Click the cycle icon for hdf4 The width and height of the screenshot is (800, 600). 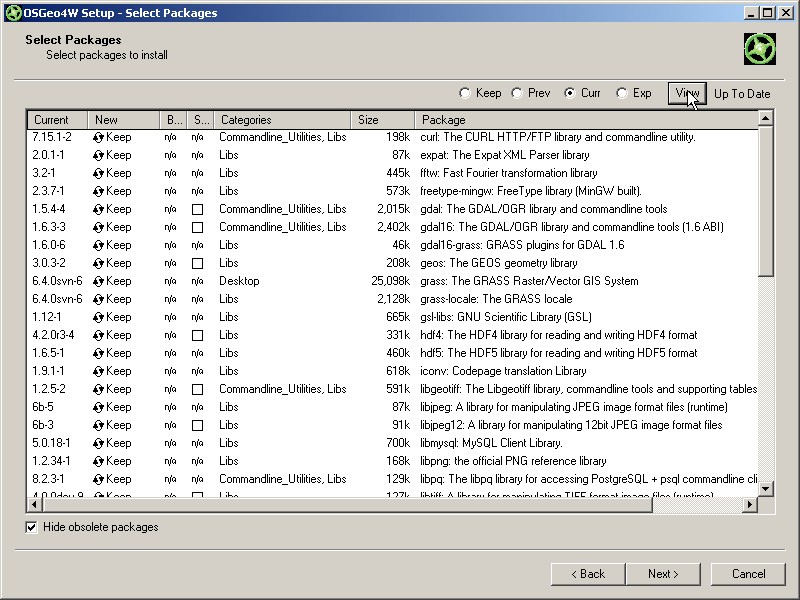tap(98, 335)
